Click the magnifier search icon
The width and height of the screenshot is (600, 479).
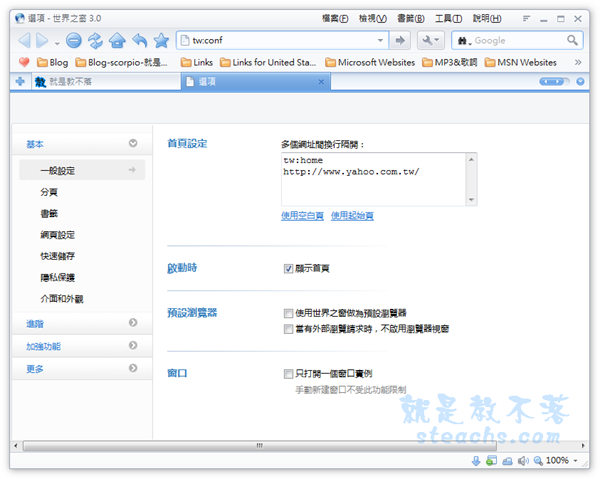(572, 40)
